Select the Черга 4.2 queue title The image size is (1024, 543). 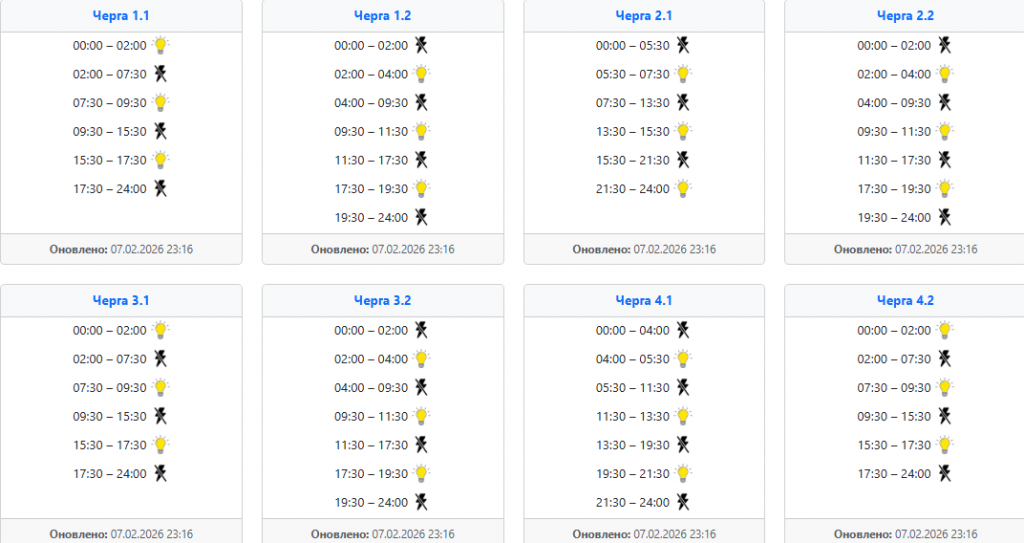point(905,300)
